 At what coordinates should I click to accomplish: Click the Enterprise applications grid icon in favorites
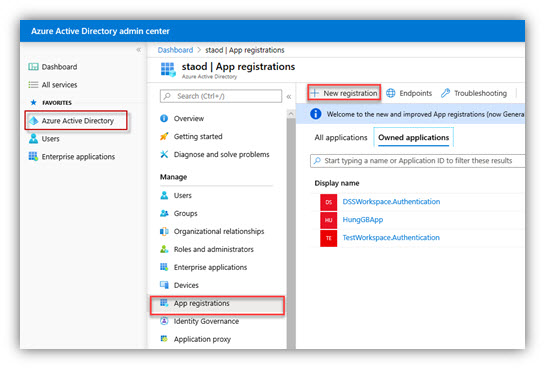click(33, 156)
